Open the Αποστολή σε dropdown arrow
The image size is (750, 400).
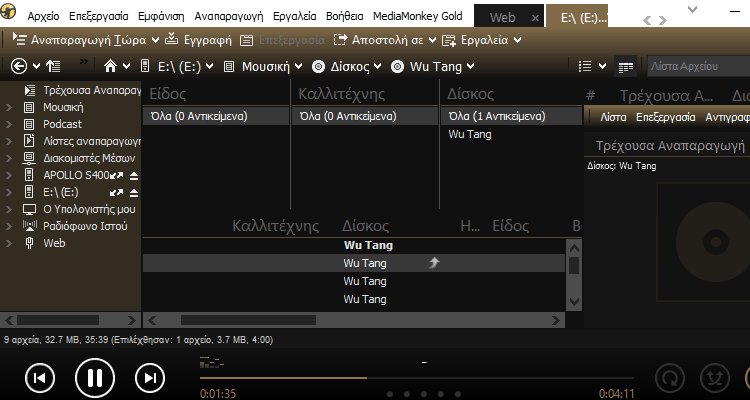432,40
